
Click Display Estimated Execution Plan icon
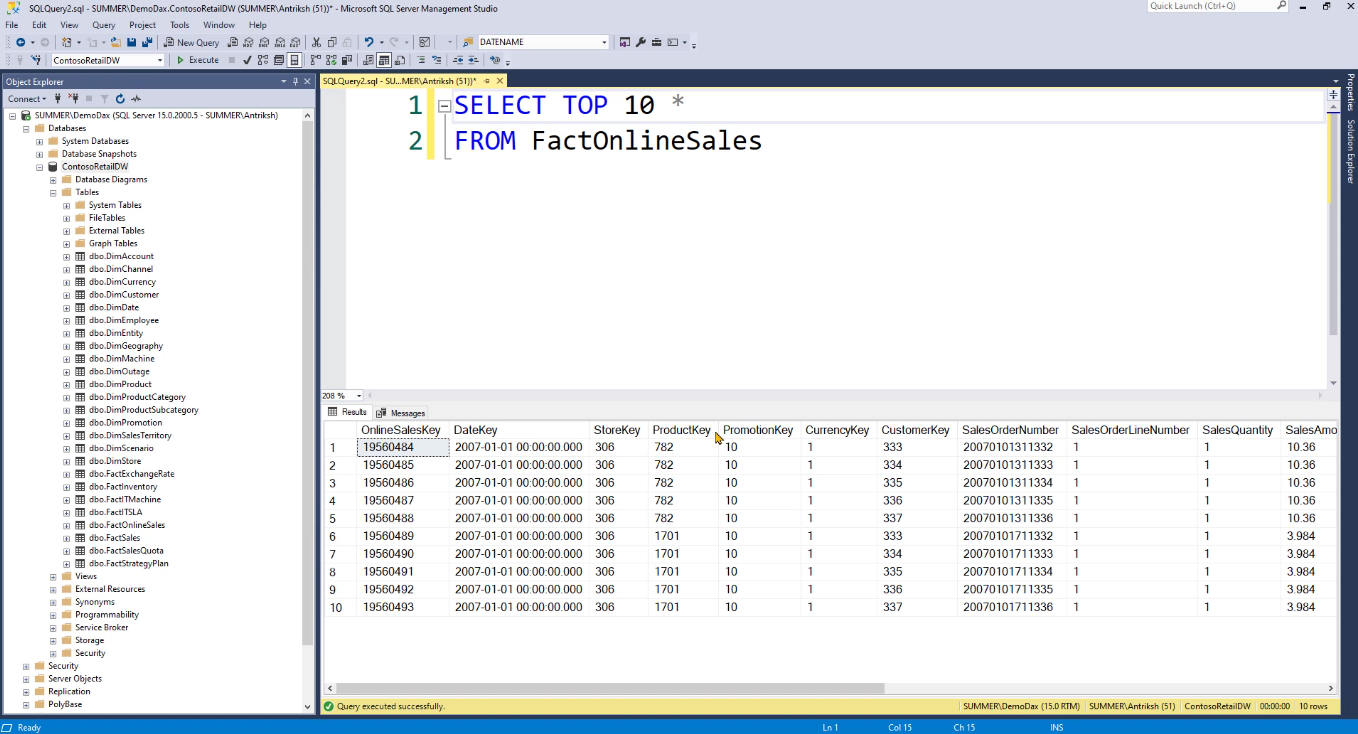coord(263,60)
